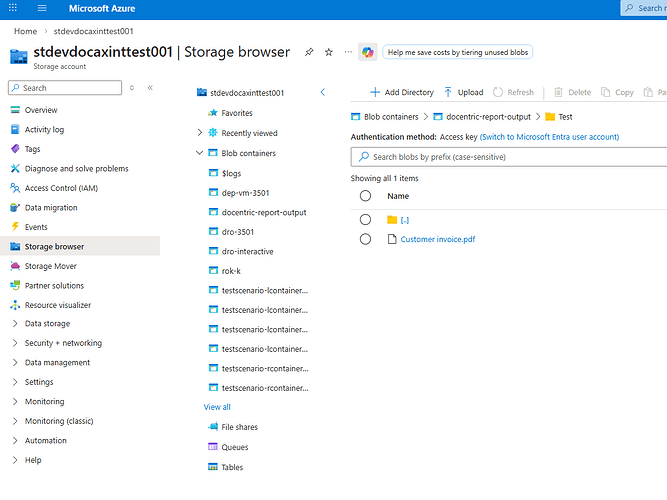Screen dimensions: 667x500
Task: Click the Upload button
Action: [464, 92]
